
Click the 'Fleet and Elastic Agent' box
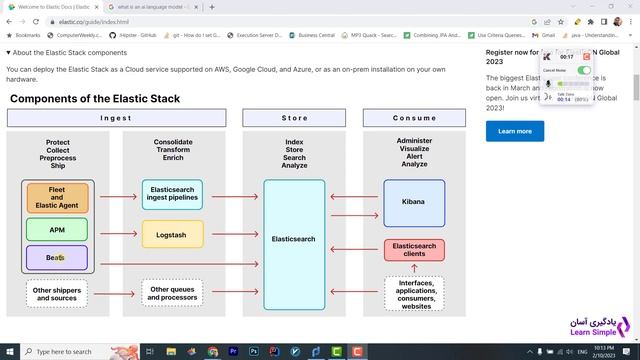[x=57, y=198]
